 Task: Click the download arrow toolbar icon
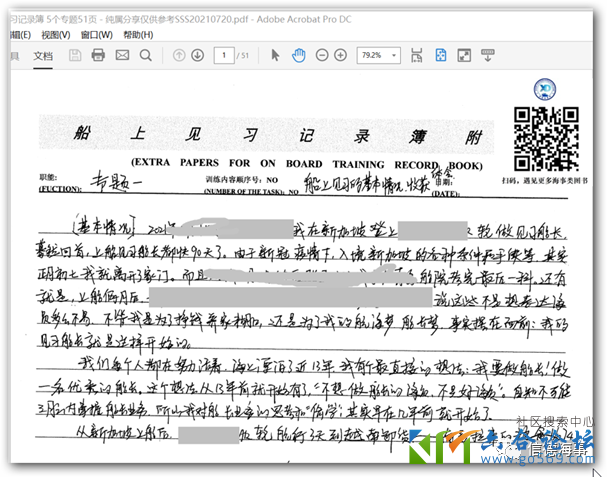pos(488,55)
